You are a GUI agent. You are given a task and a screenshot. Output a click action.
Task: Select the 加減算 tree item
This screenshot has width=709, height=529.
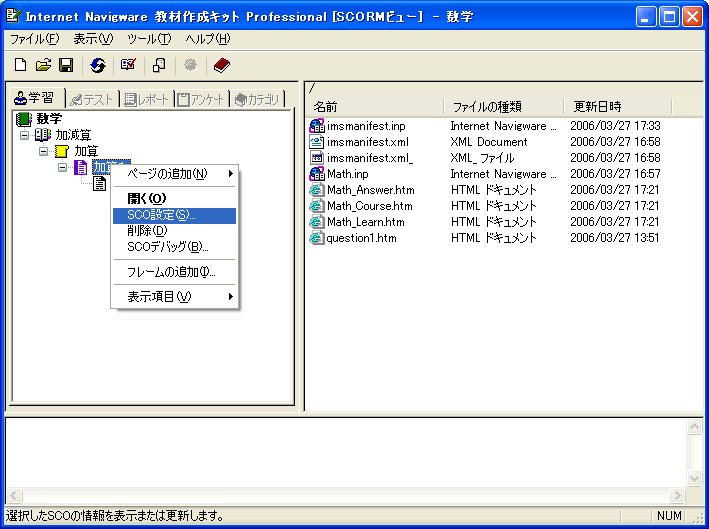pyautogui.click(x=73, y=135)
